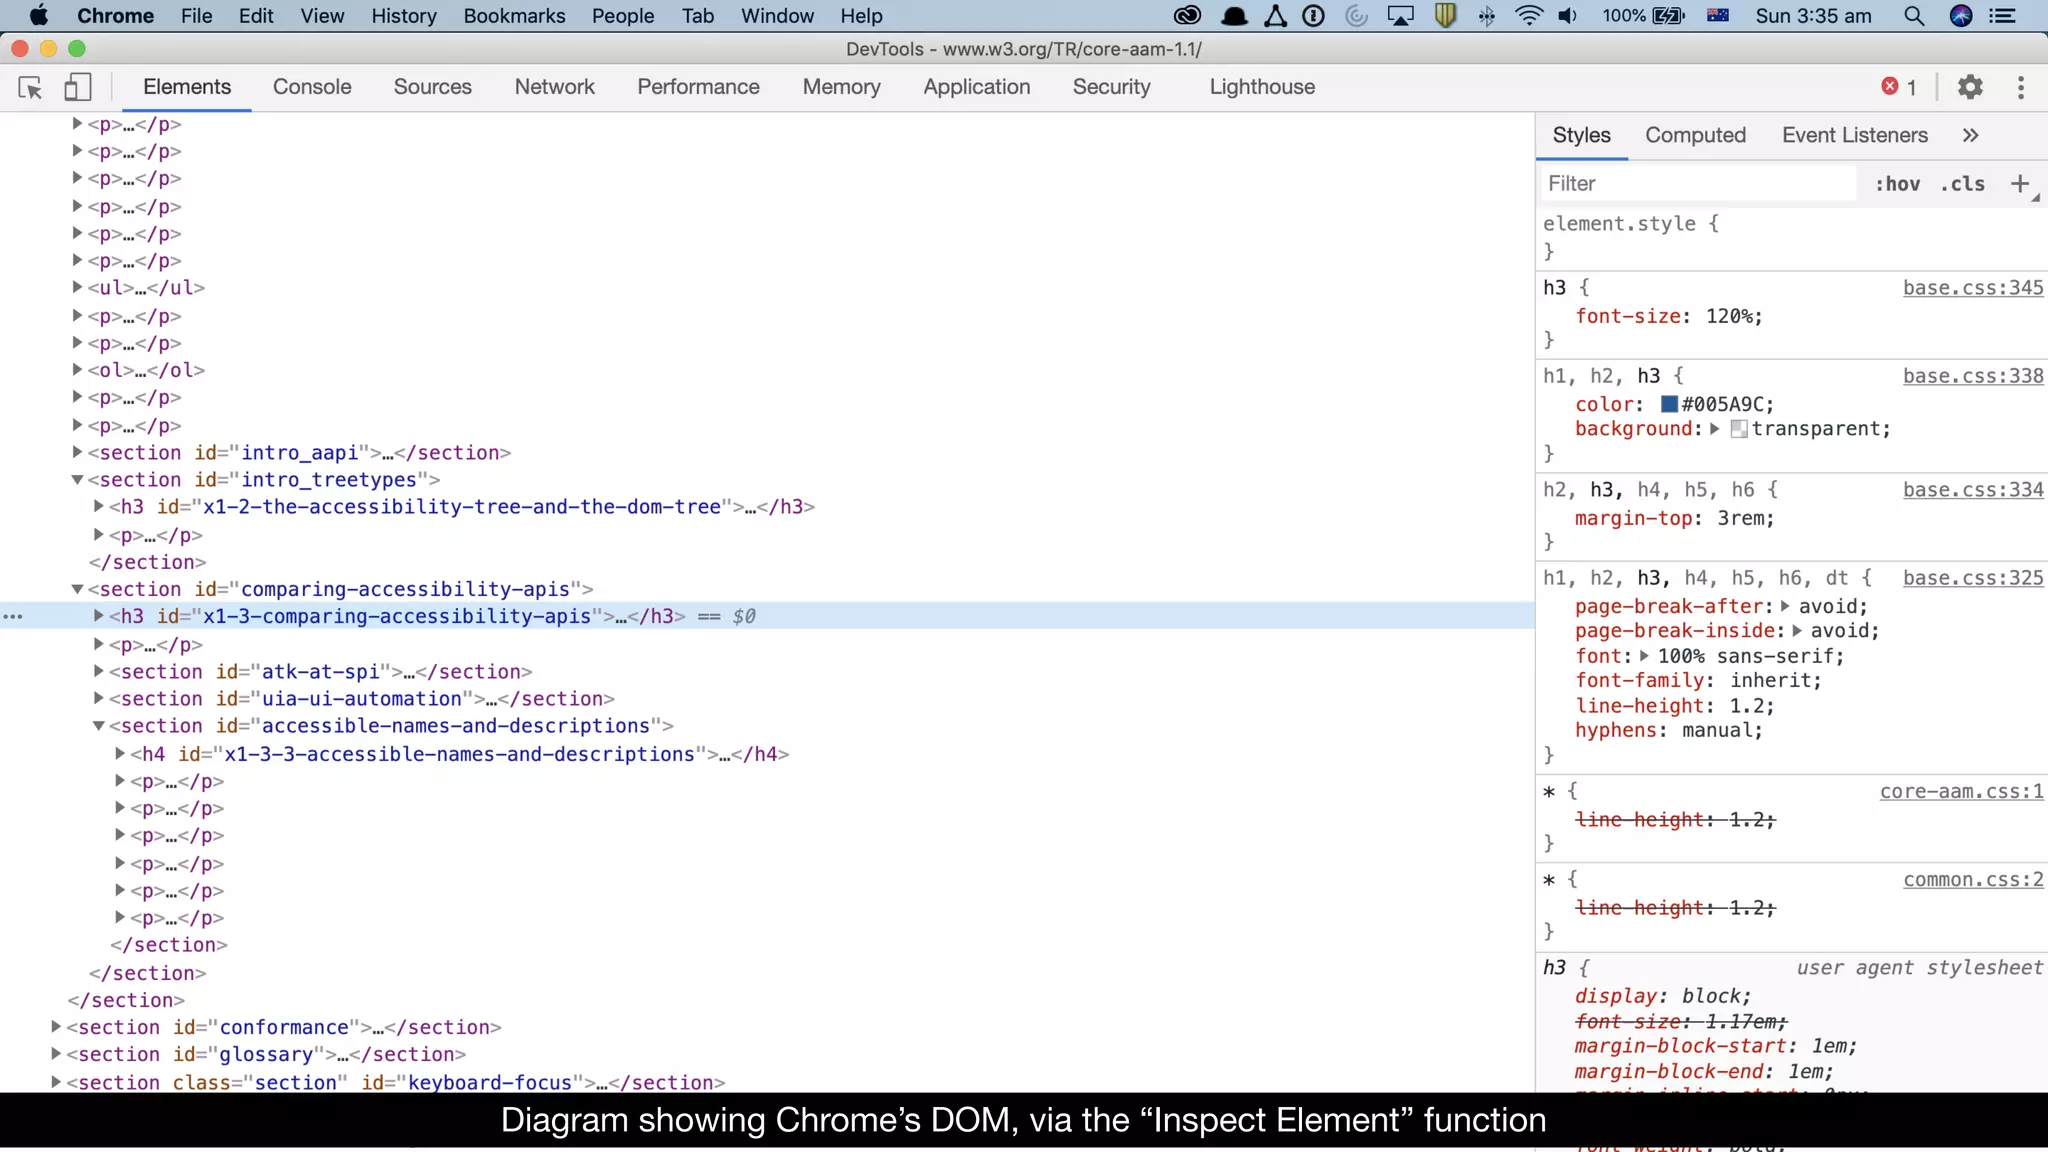Open the common.css:2 source link
Image resolution: width=2048 pixels, height=1152 pixels.
(1973, 880)
